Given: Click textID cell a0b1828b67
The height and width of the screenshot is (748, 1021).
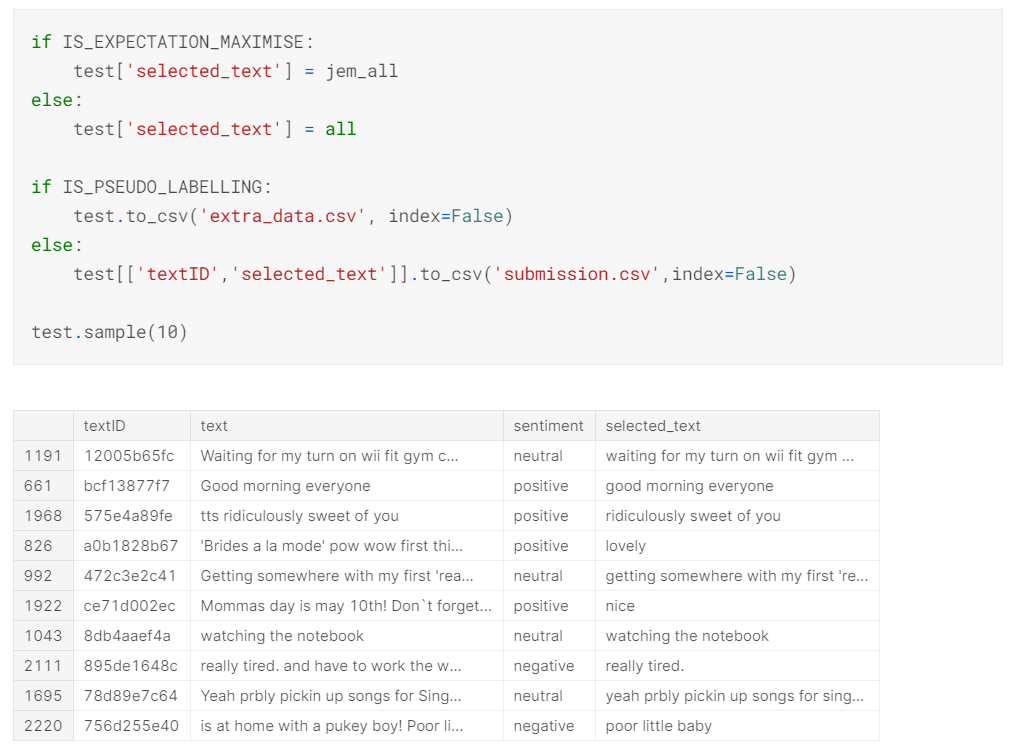Looking at the screenshot, I should point(131,546).
